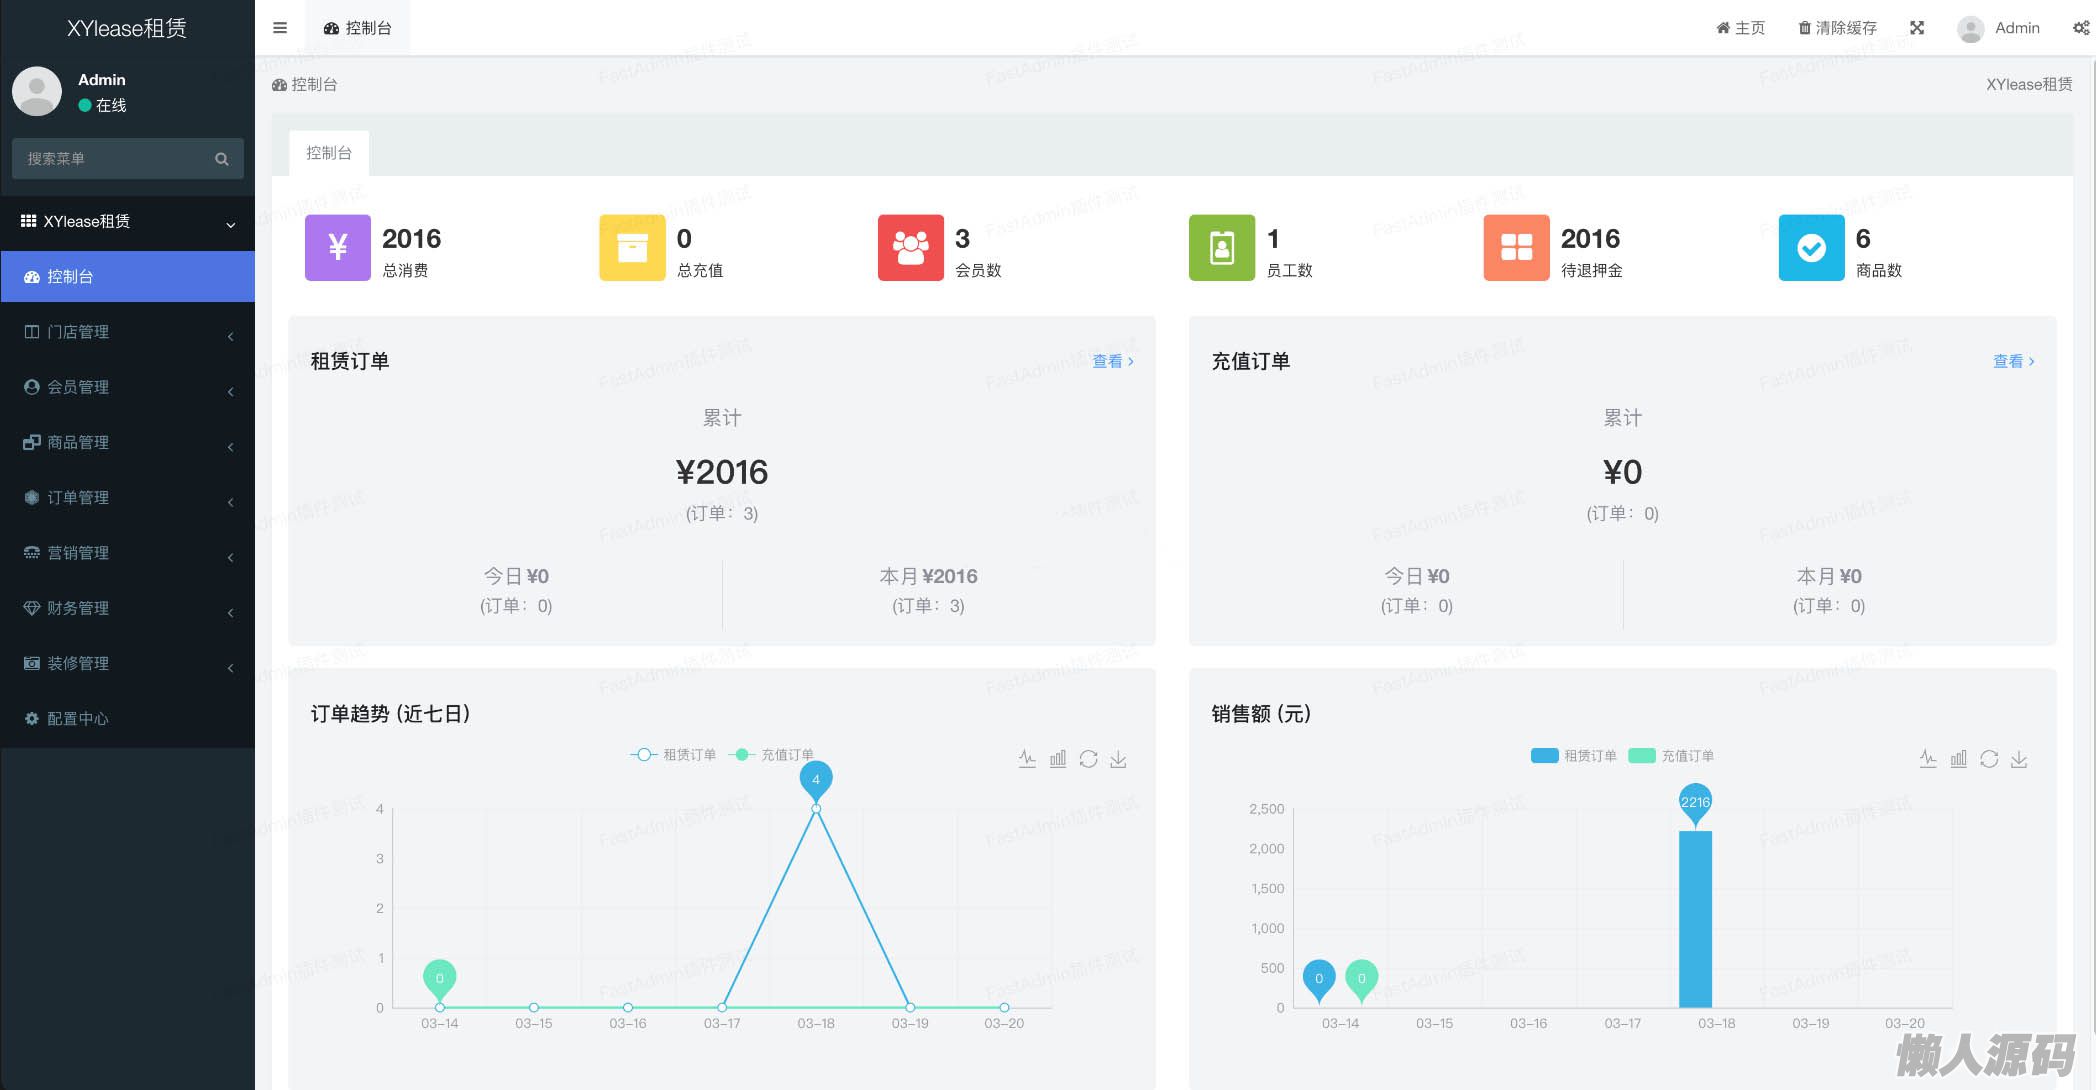Click the purple yen total consumption icon
2096x1090 pixels.
337,247
